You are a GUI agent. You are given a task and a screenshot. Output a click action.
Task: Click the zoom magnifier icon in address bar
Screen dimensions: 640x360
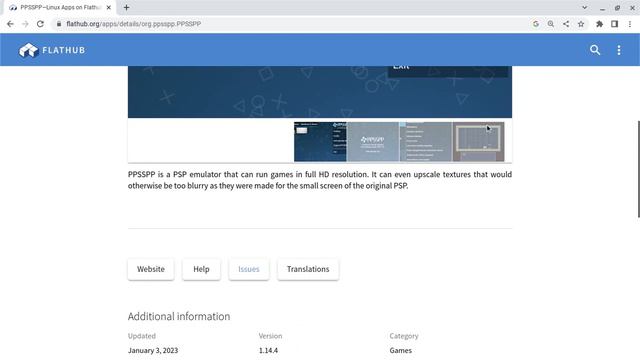pos(551,24)
